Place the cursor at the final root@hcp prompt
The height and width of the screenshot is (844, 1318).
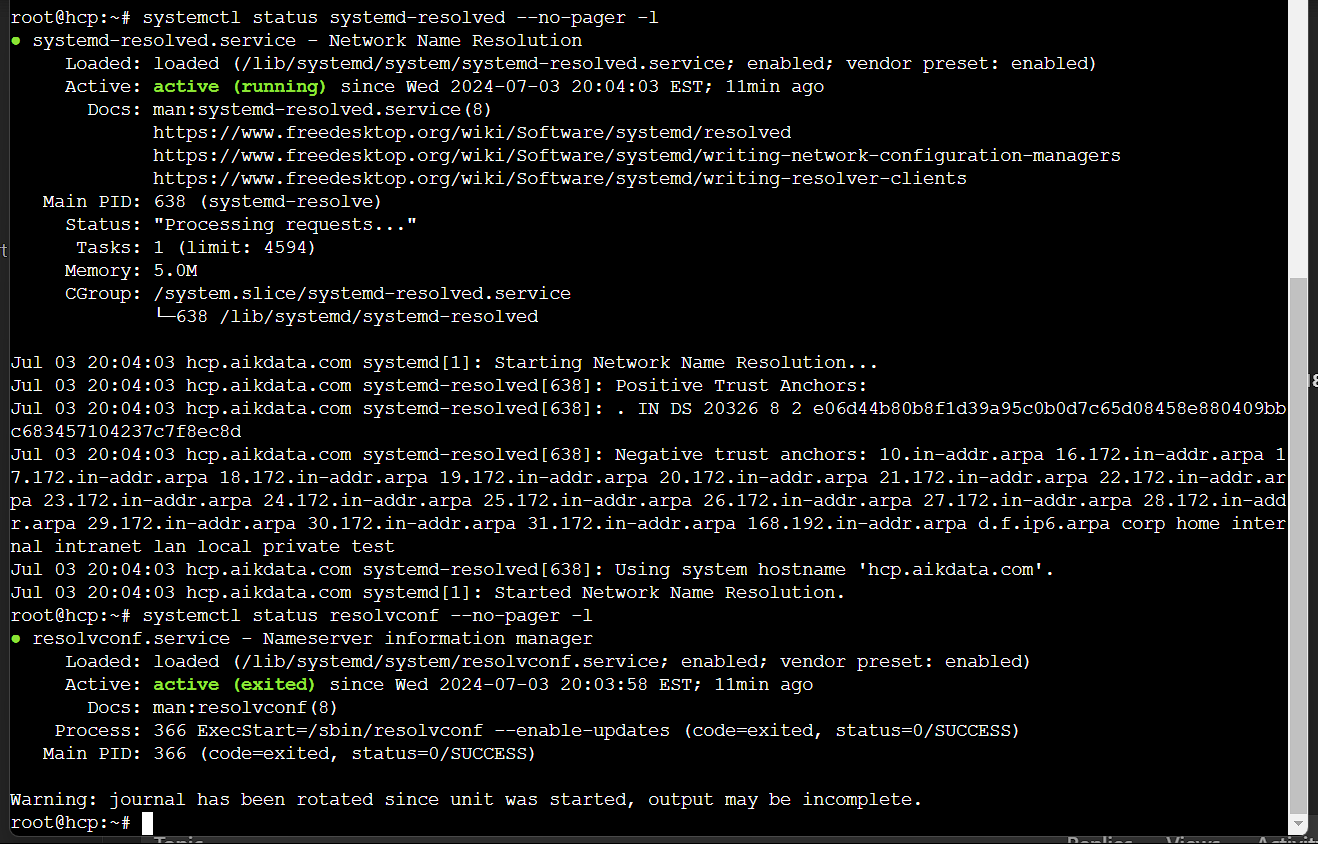pyautogui.click(x=147, y=823)
